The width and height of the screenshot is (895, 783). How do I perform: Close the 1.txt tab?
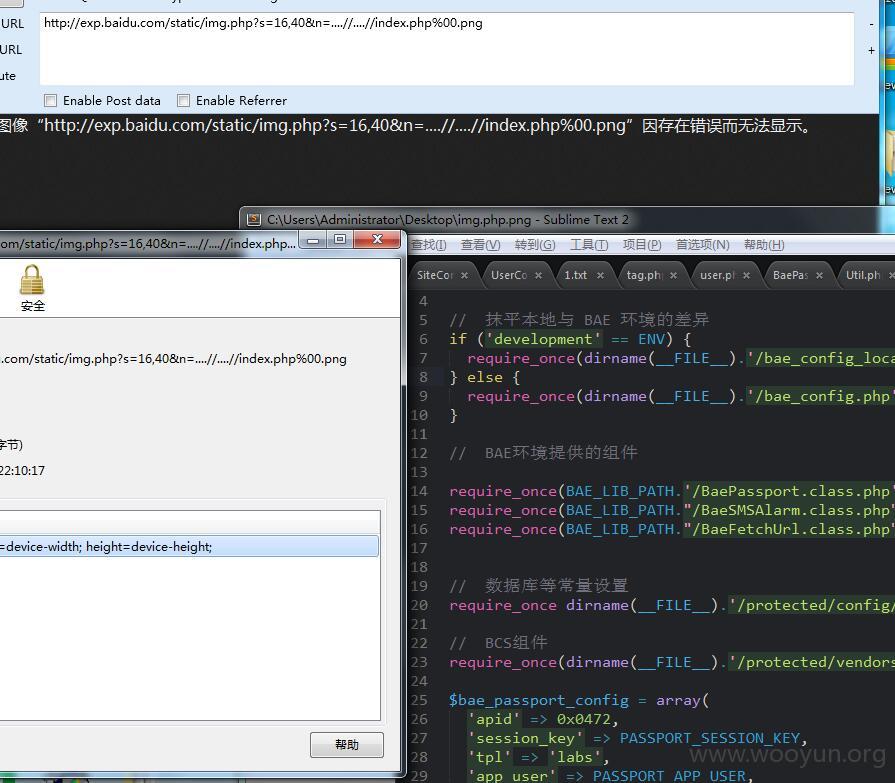[600, 276]
